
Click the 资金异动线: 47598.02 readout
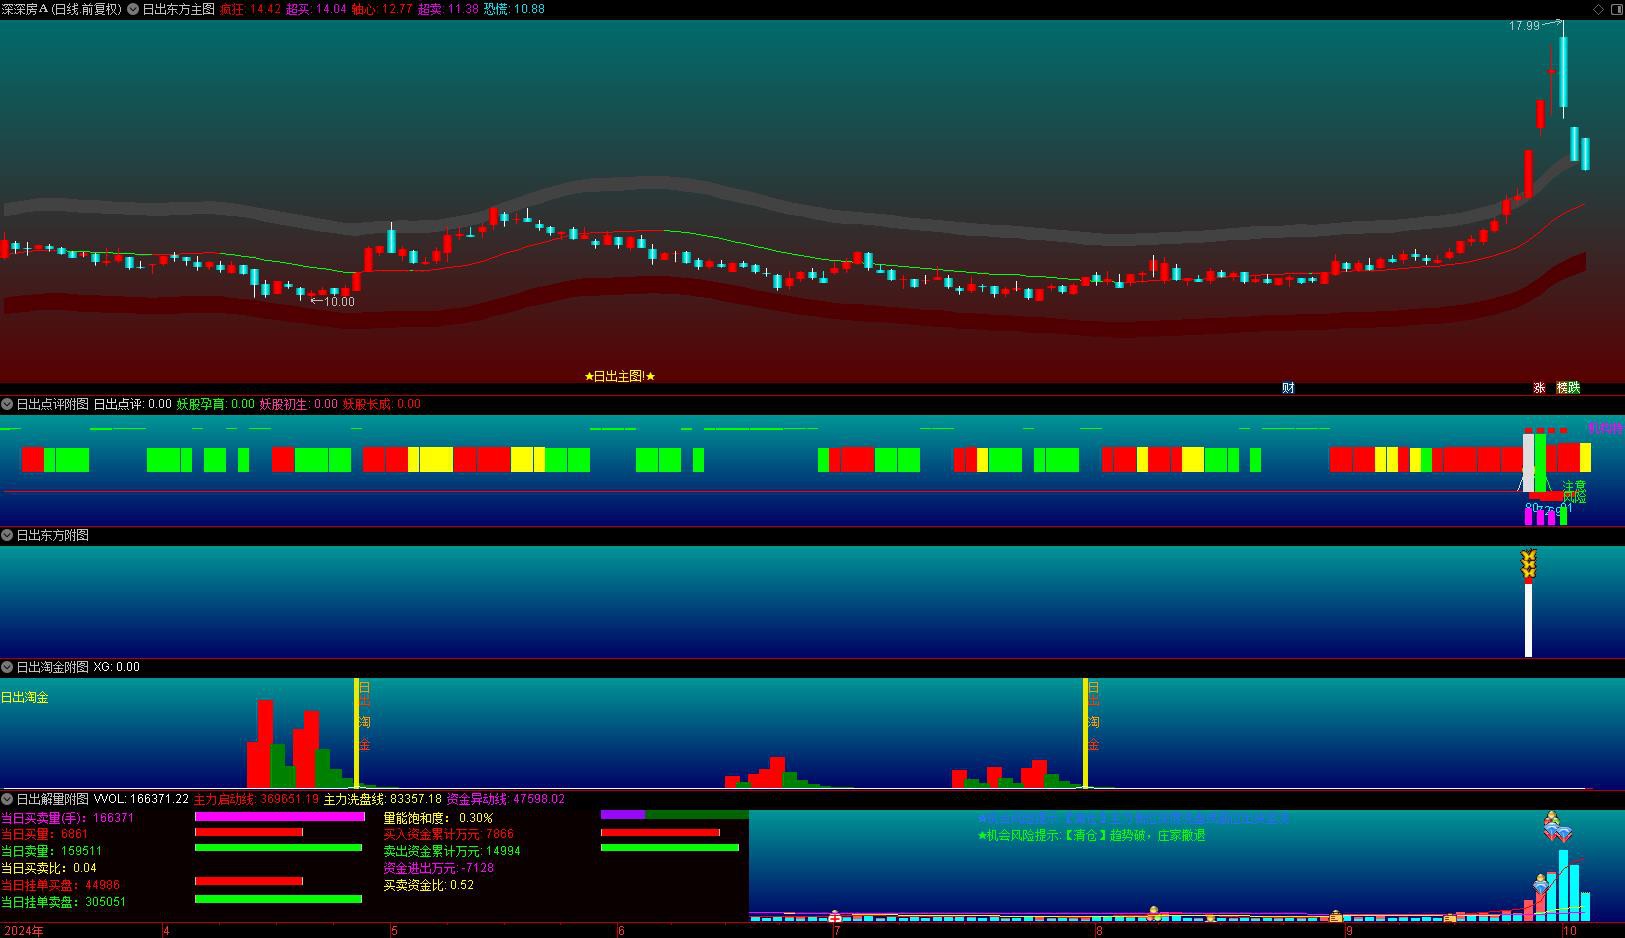coord(505,799)
